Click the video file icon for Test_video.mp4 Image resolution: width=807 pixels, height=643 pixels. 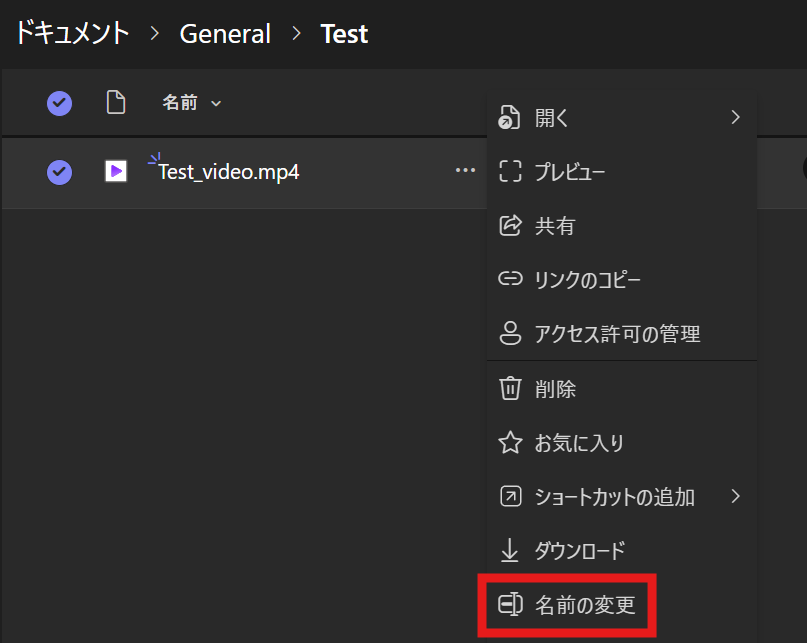click(115, 172)
